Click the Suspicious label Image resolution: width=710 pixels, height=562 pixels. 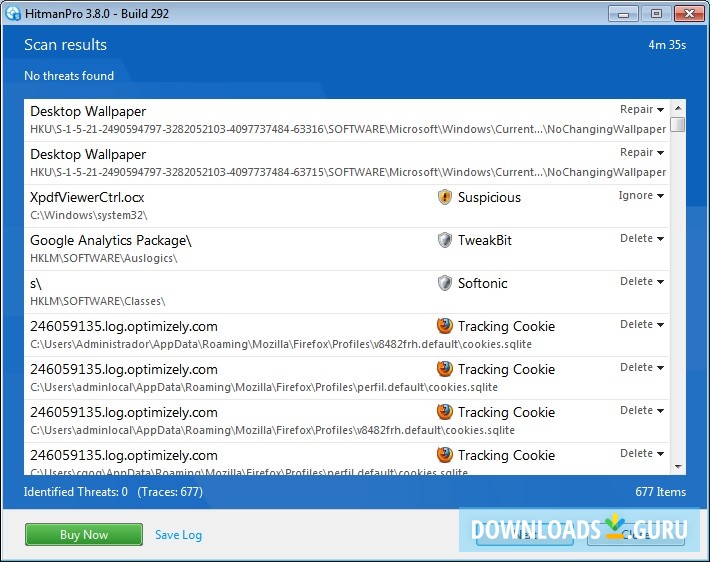coord(489,197)
